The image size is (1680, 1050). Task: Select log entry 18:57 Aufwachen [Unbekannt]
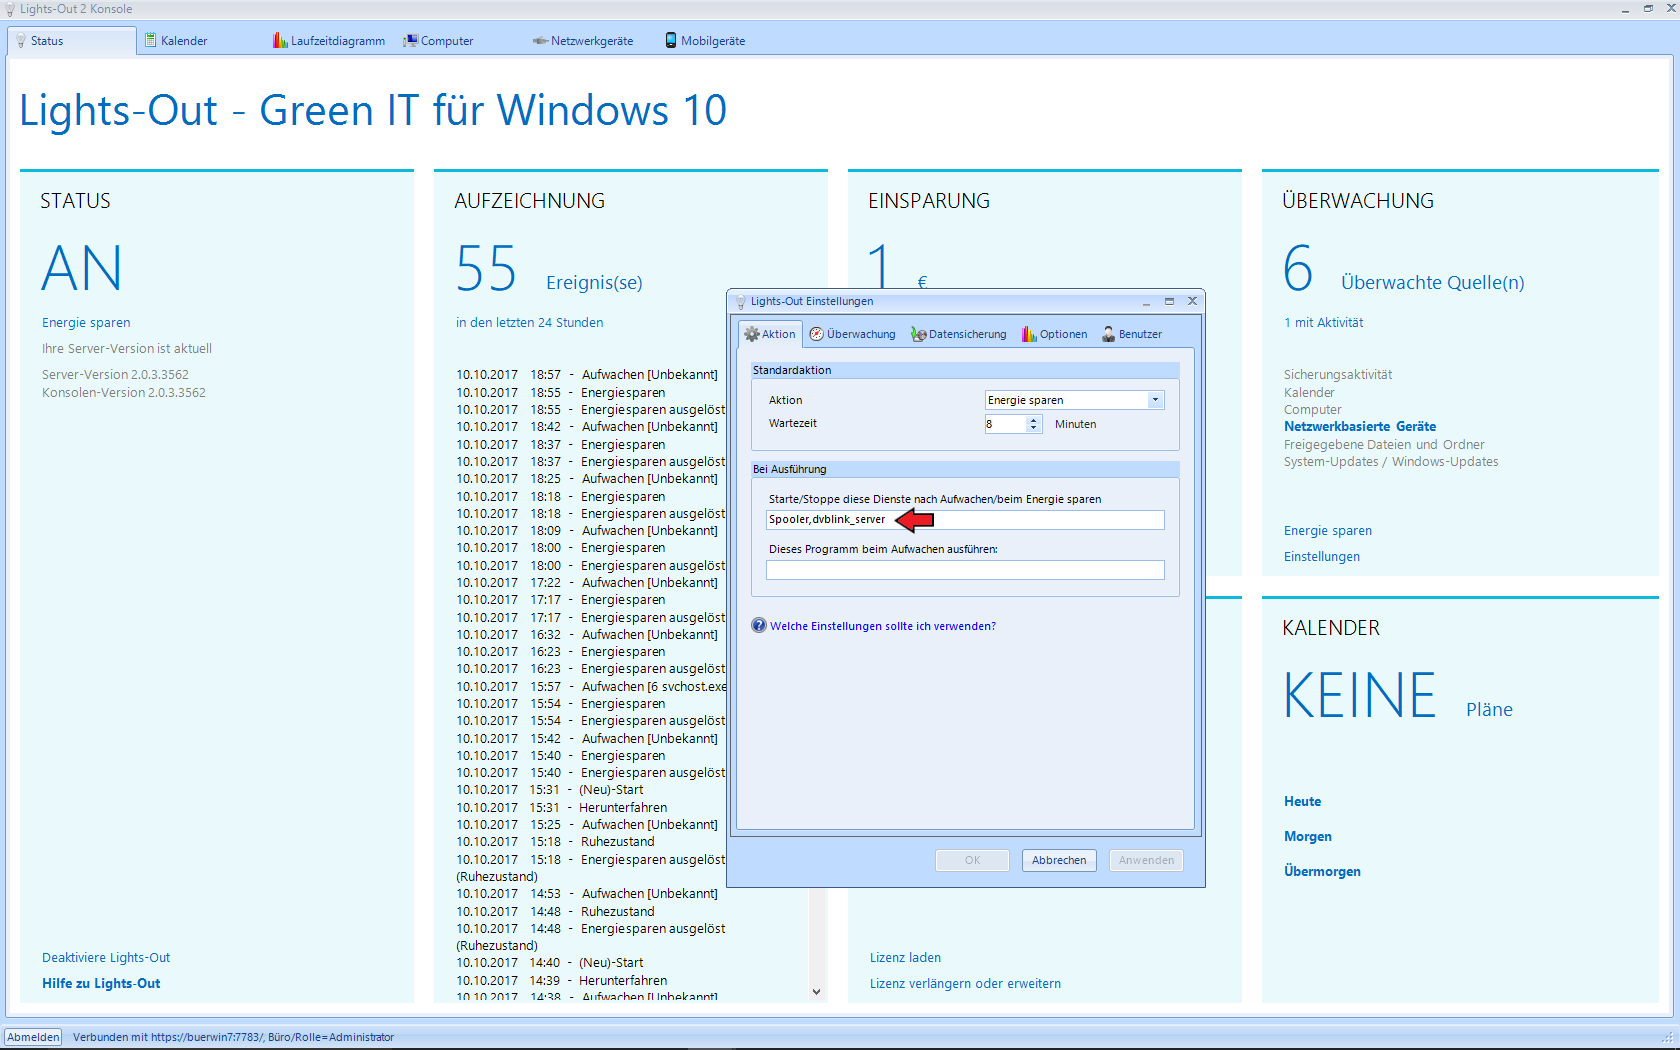[x=587, y=375]
